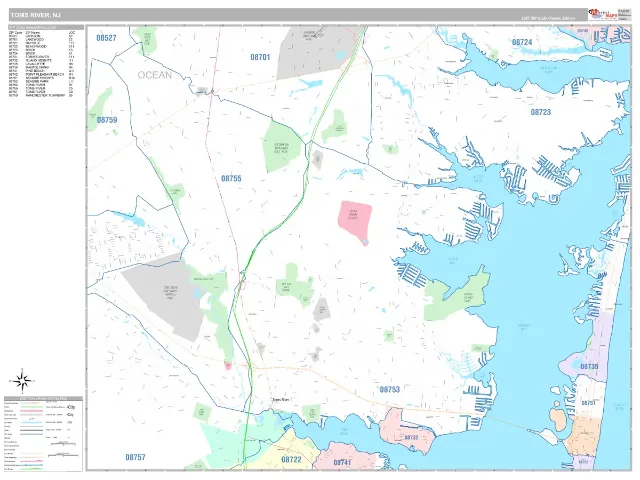Click the Toms River city label

point(280,400)
